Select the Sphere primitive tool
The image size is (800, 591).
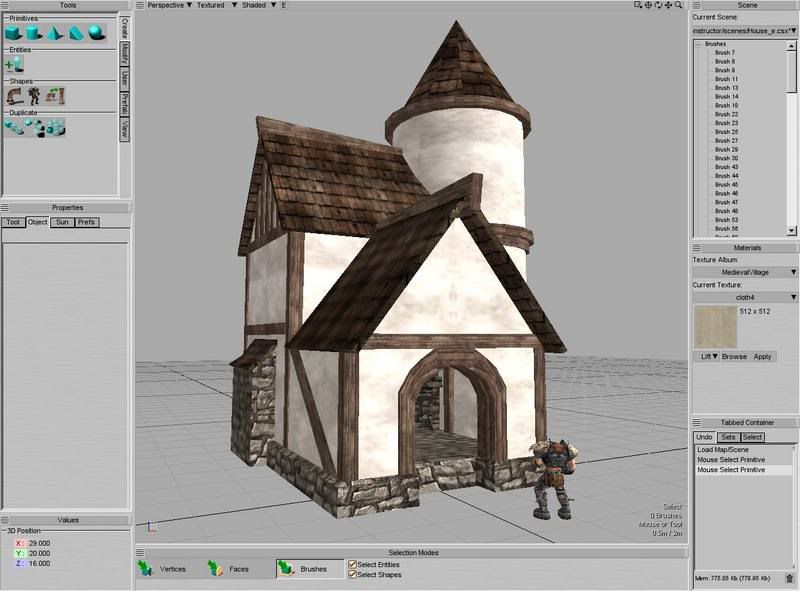95,32
